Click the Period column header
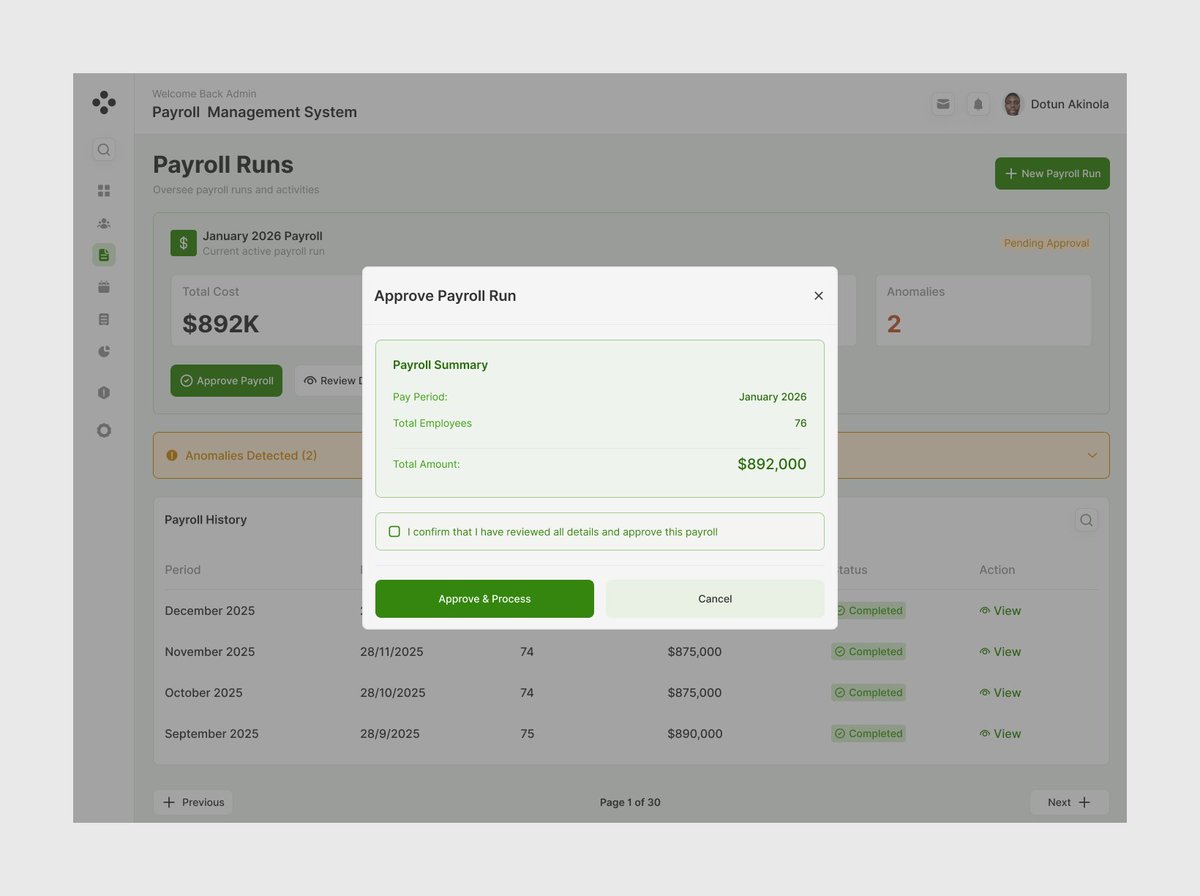 pos(183,570)
